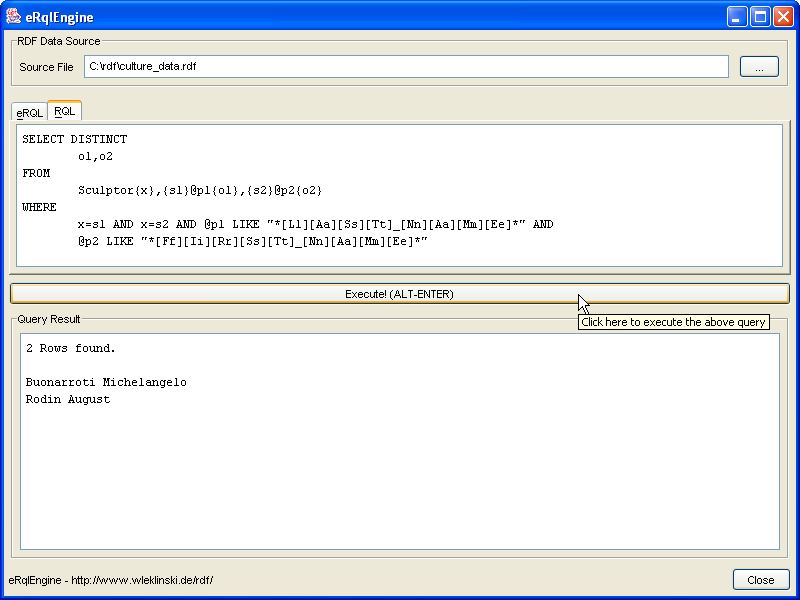Click the Sculptor{x} line in the query
The height and width of the screenshot is (600, 800).
[200, 190]
